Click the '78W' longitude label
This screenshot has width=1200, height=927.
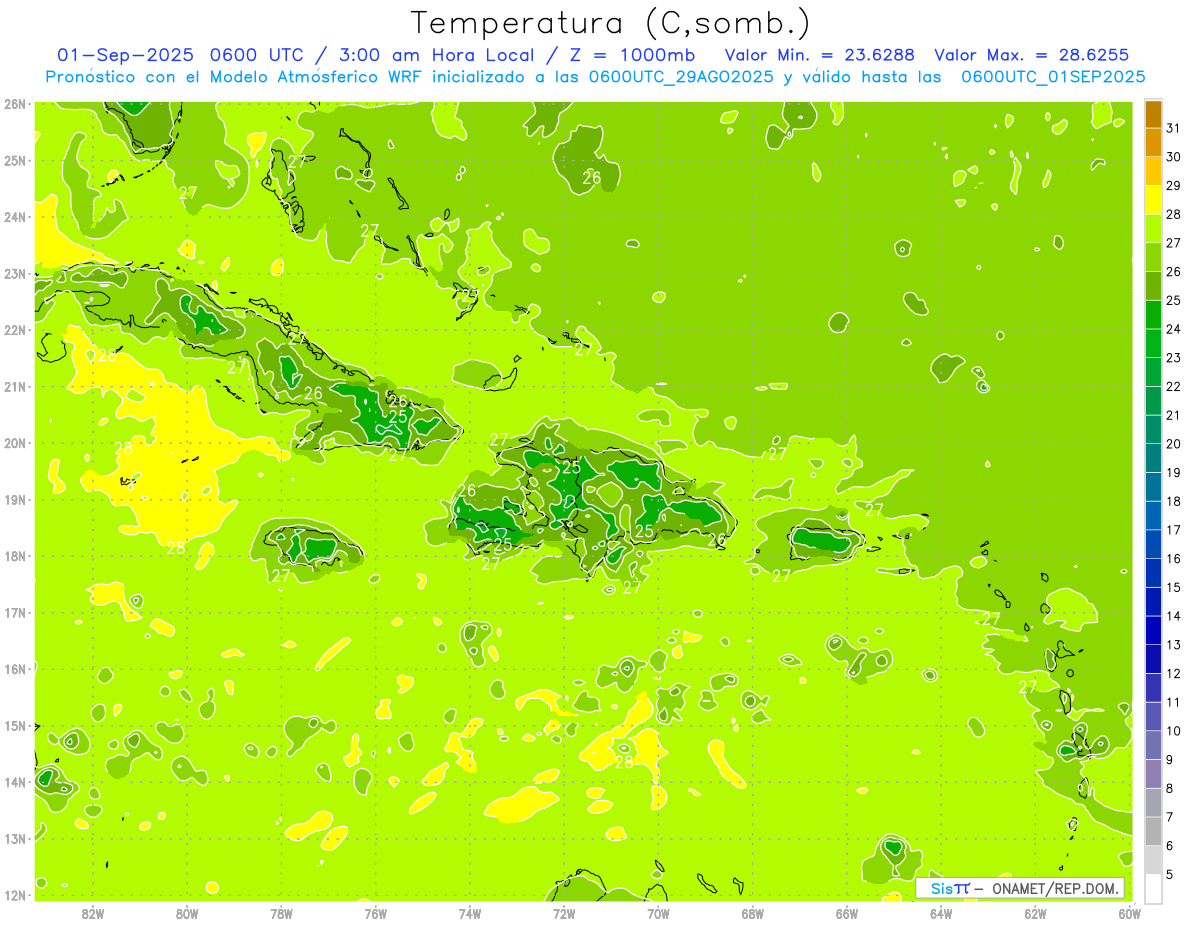coord(281,913)
